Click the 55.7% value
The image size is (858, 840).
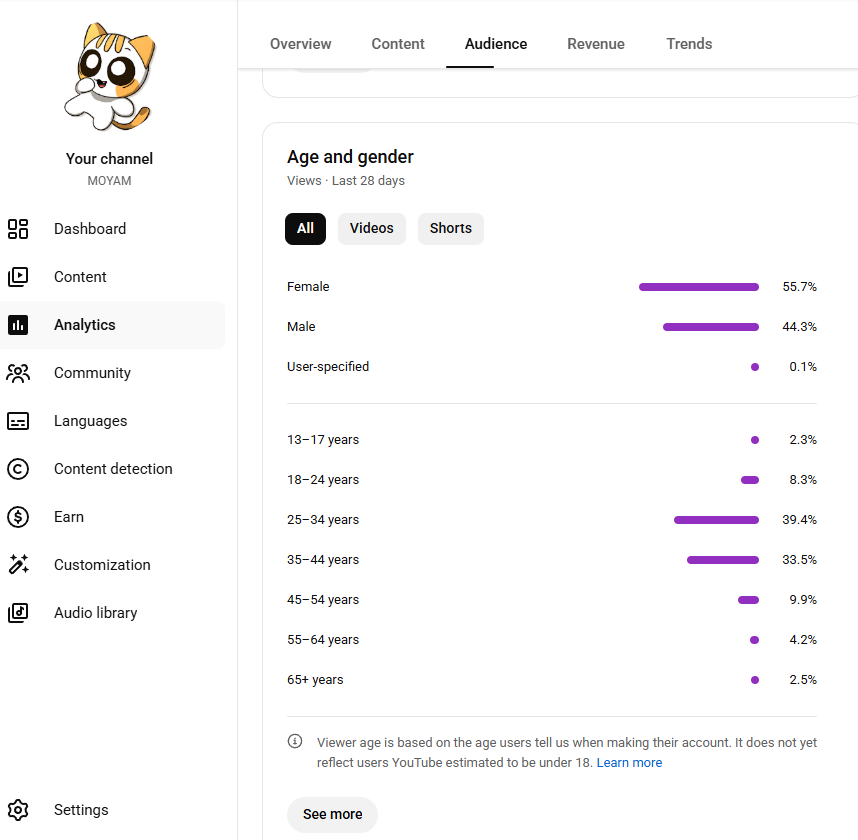[799, 287]
